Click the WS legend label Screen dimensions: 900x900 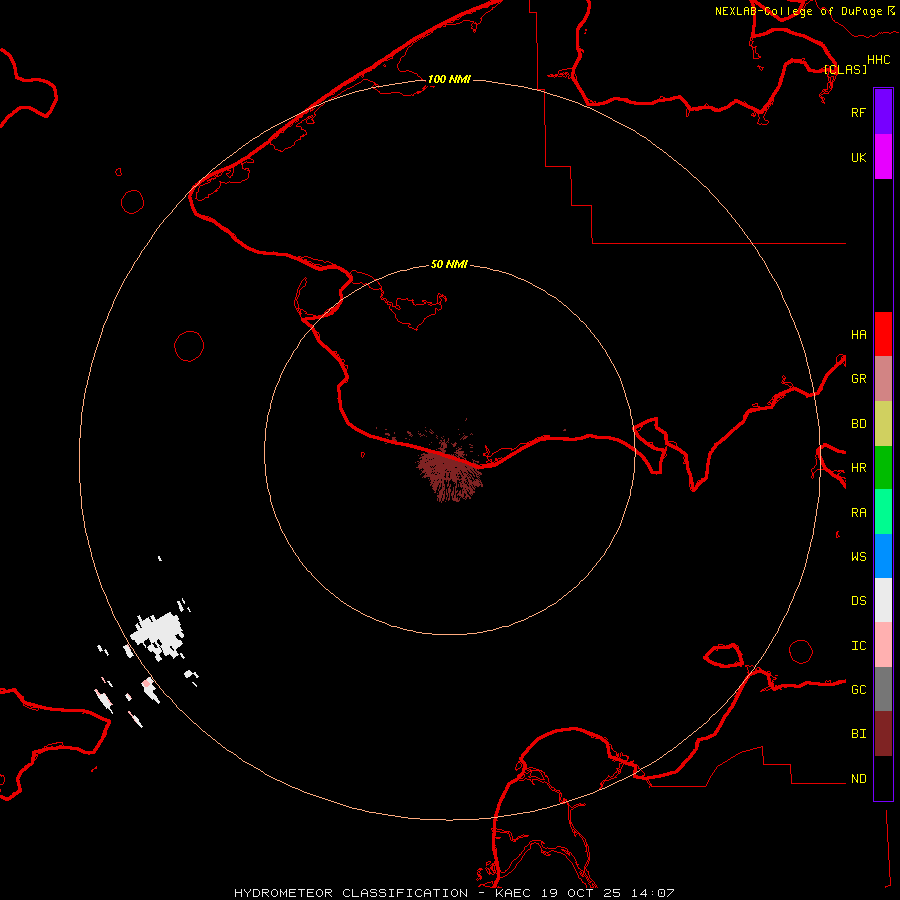point(859,557)
